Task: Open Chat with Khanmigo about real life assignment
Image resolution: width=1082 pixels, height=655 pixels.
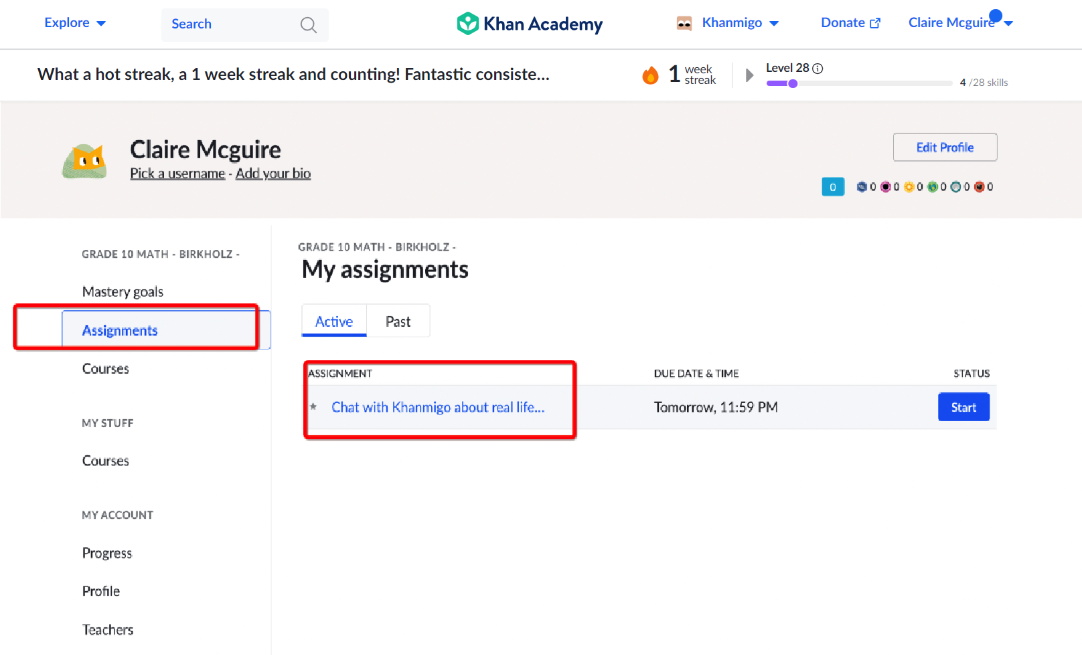Action: (438, 407)
